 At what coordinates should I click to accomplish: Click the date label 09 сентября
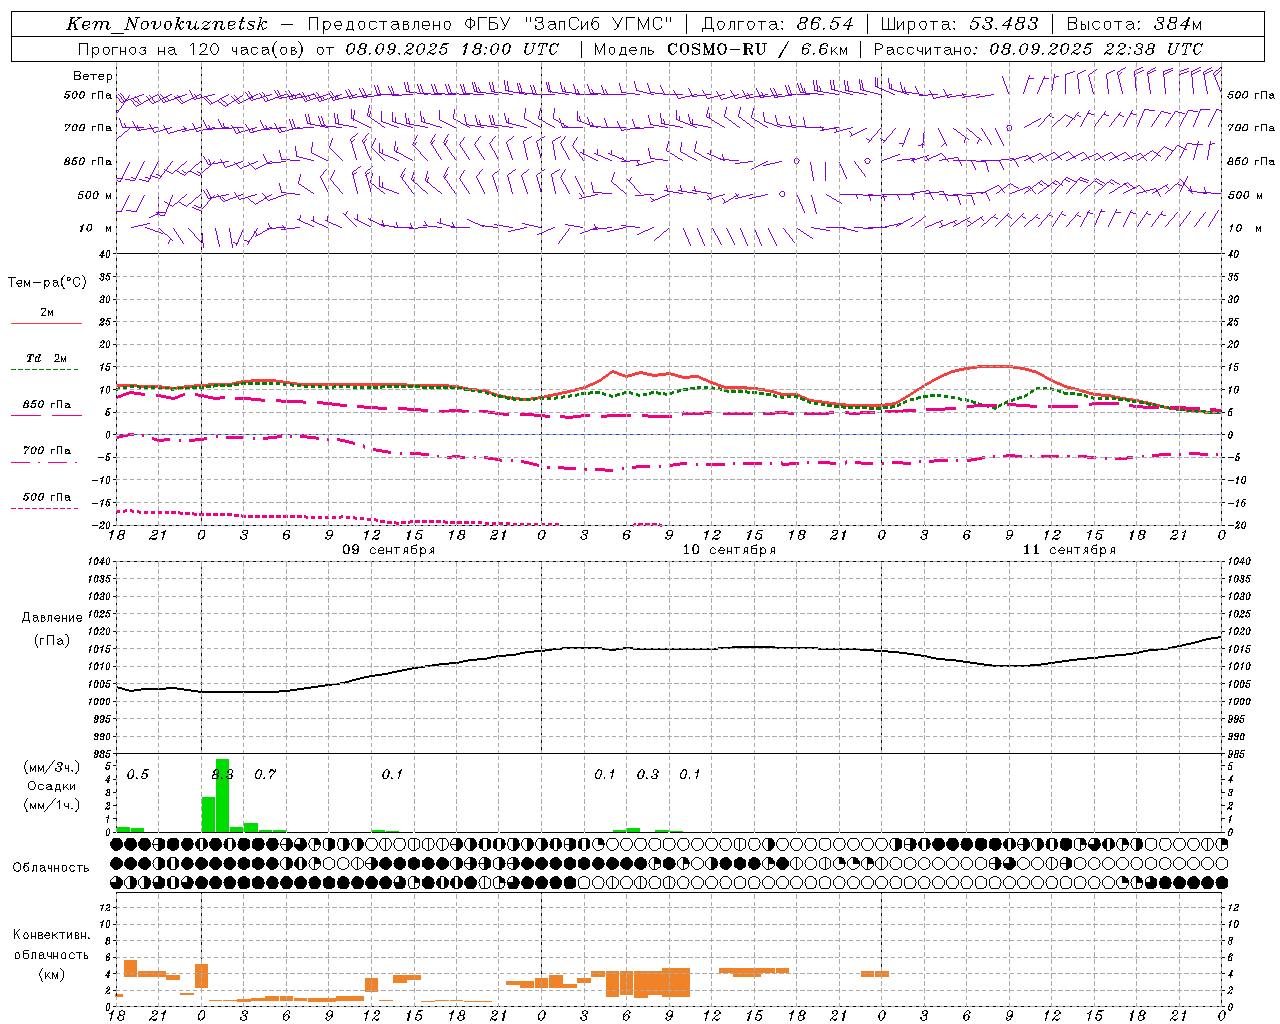[x=389, y=550]
